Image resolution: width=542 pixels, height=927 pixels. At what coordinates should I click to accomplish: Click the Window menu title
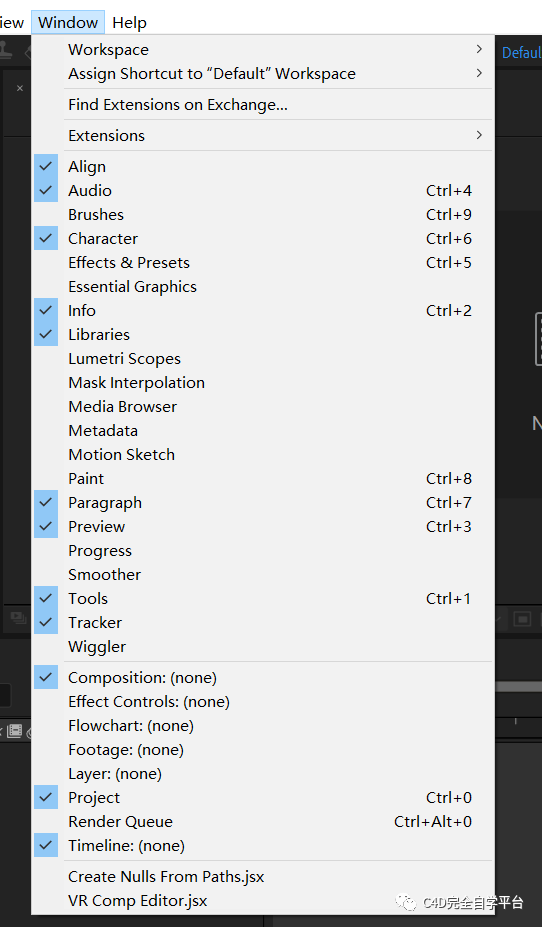click(68, 22)
